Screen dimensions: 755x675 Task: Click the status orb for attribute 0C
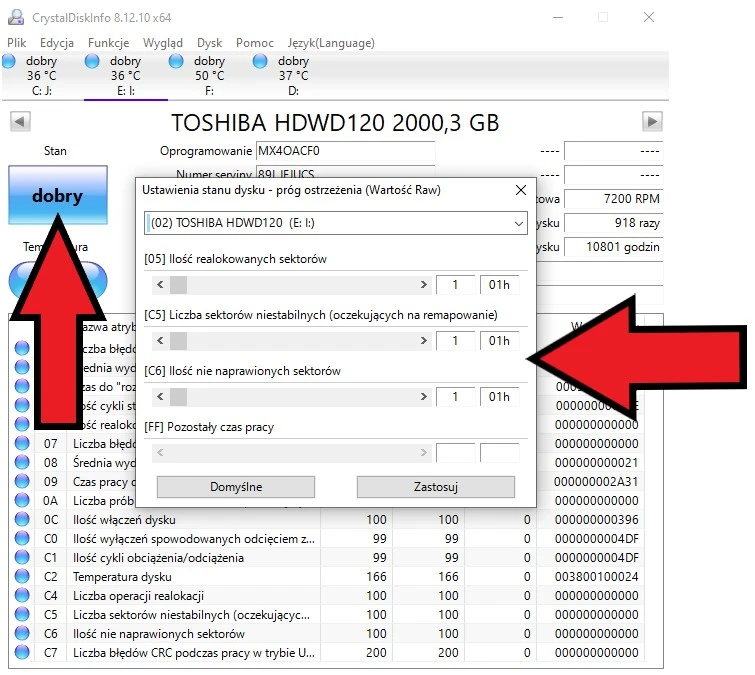point(22,520)
